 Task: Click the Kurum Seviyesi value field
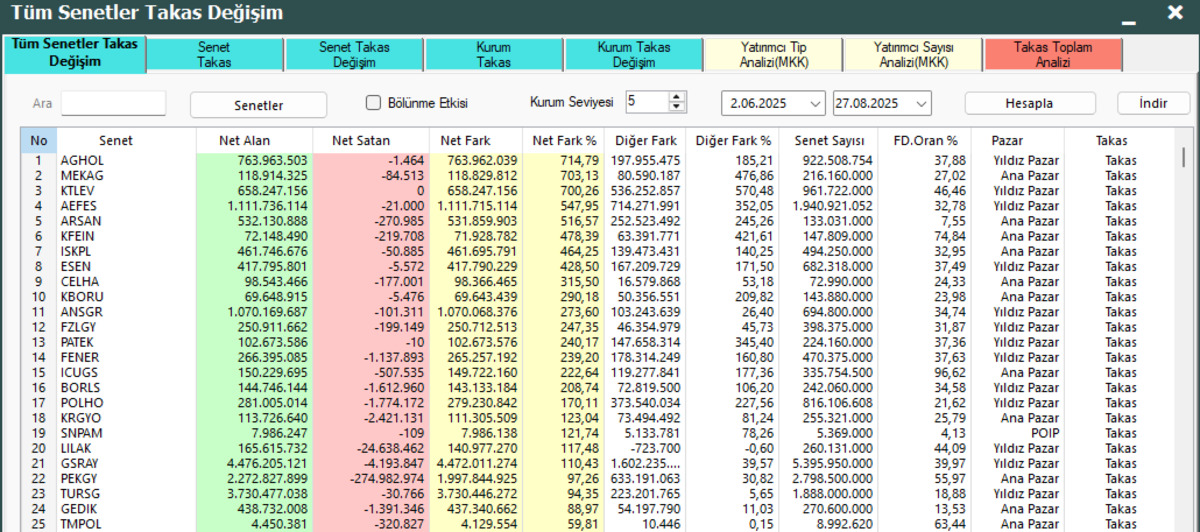(x=647, y=102)
